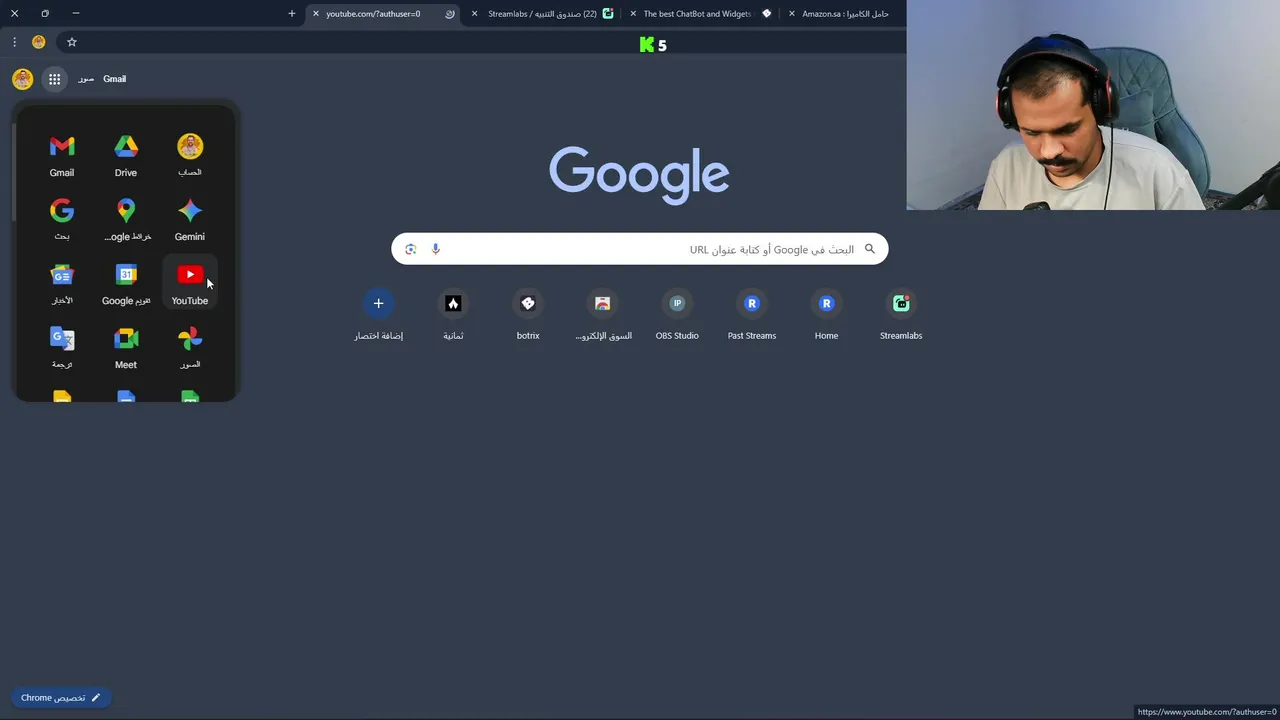Open the OBS Studio shortcut tile
This screenshot has height=720, width=1280.
pos(677,314)
